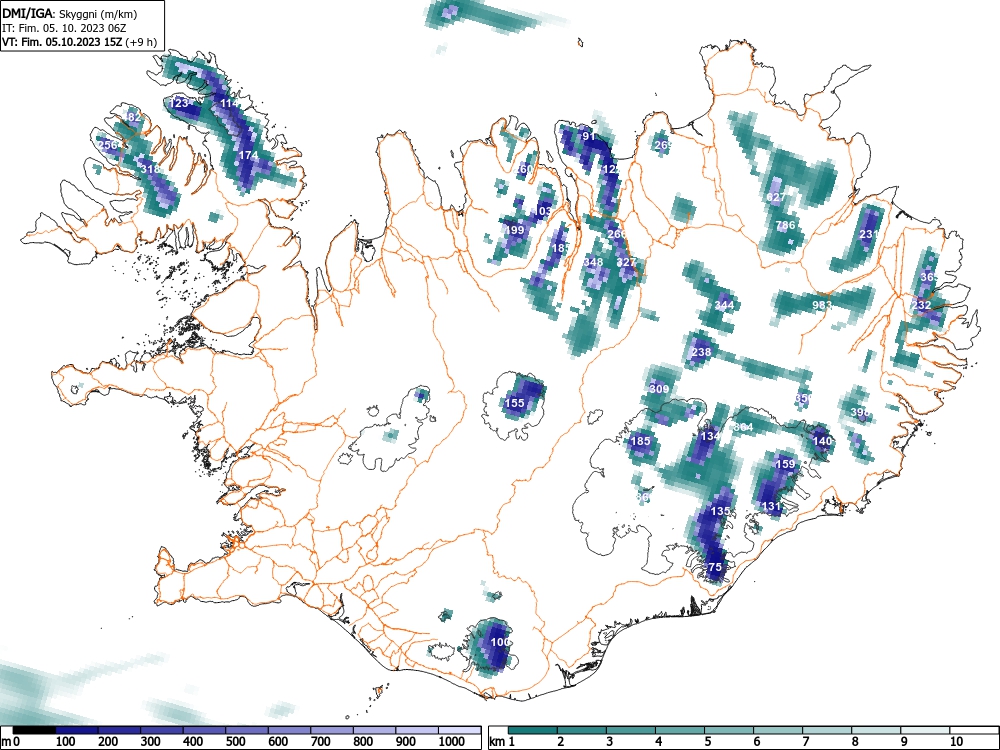The height and width of the screenshot is (750, 1000).
Task: Click the teal swatch between 4 and 5 km
Action: (680, 730)
